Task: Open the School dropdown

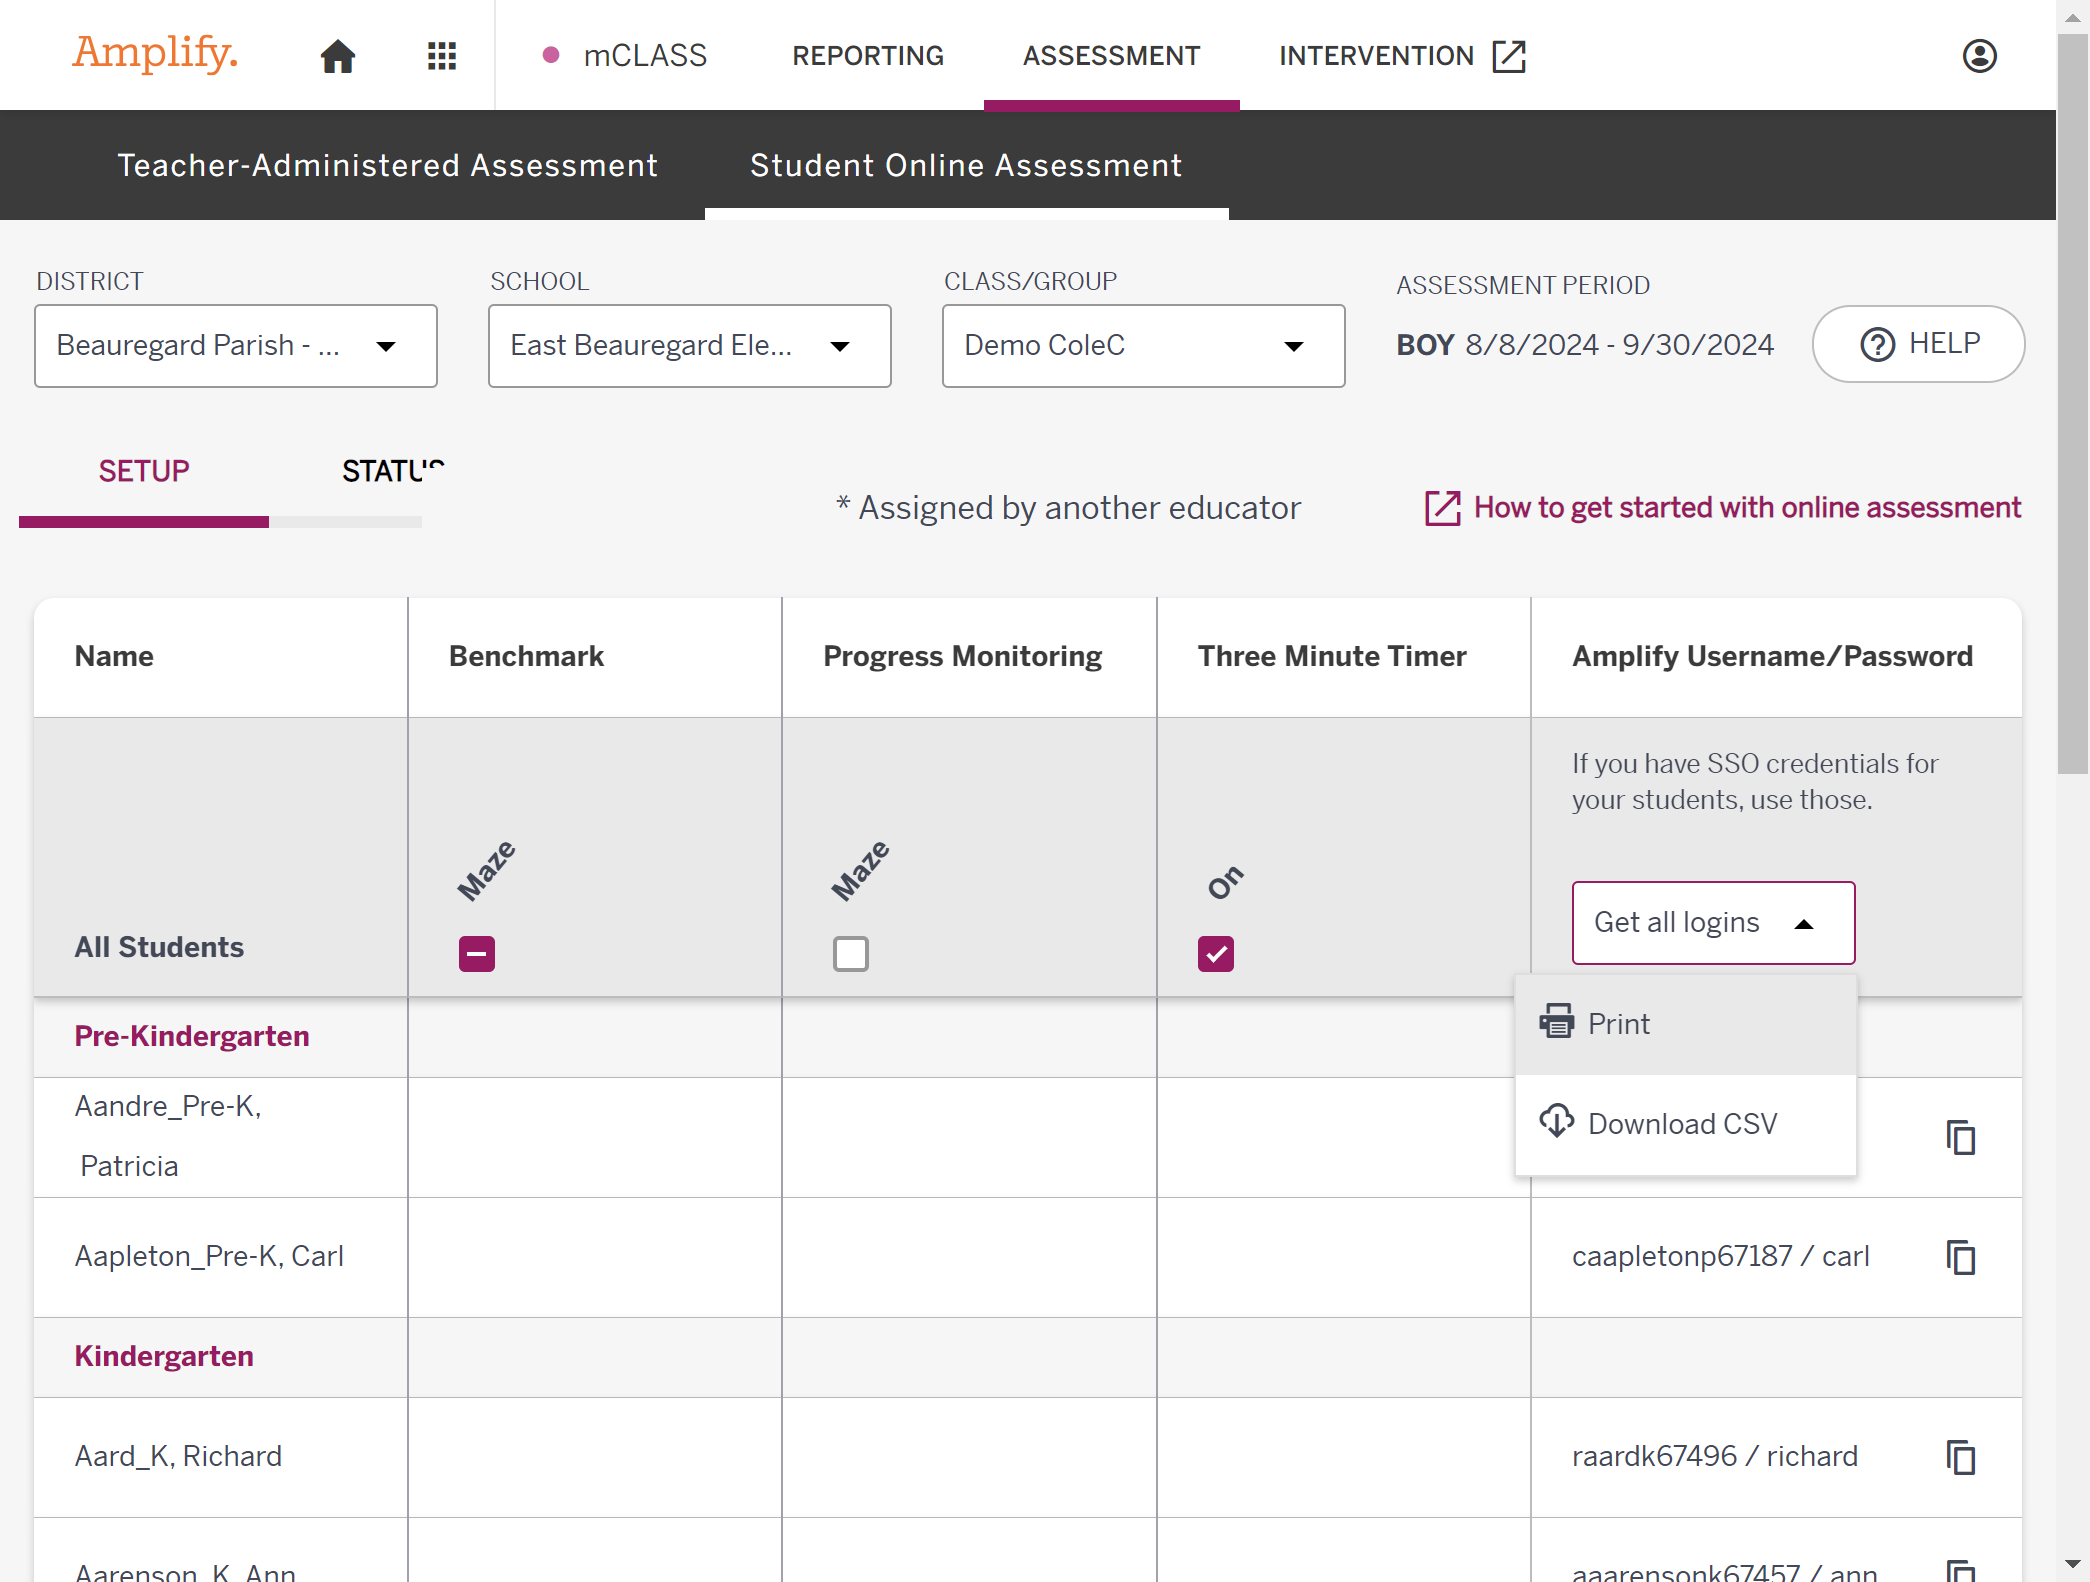Action: click(690, 346)
